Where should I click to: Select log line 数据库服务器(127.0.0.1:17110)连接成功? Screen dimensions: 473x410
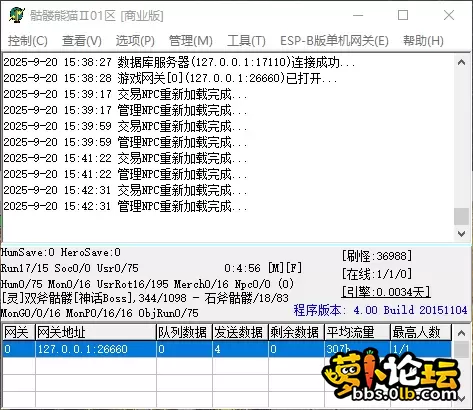(x=179, y=62)
